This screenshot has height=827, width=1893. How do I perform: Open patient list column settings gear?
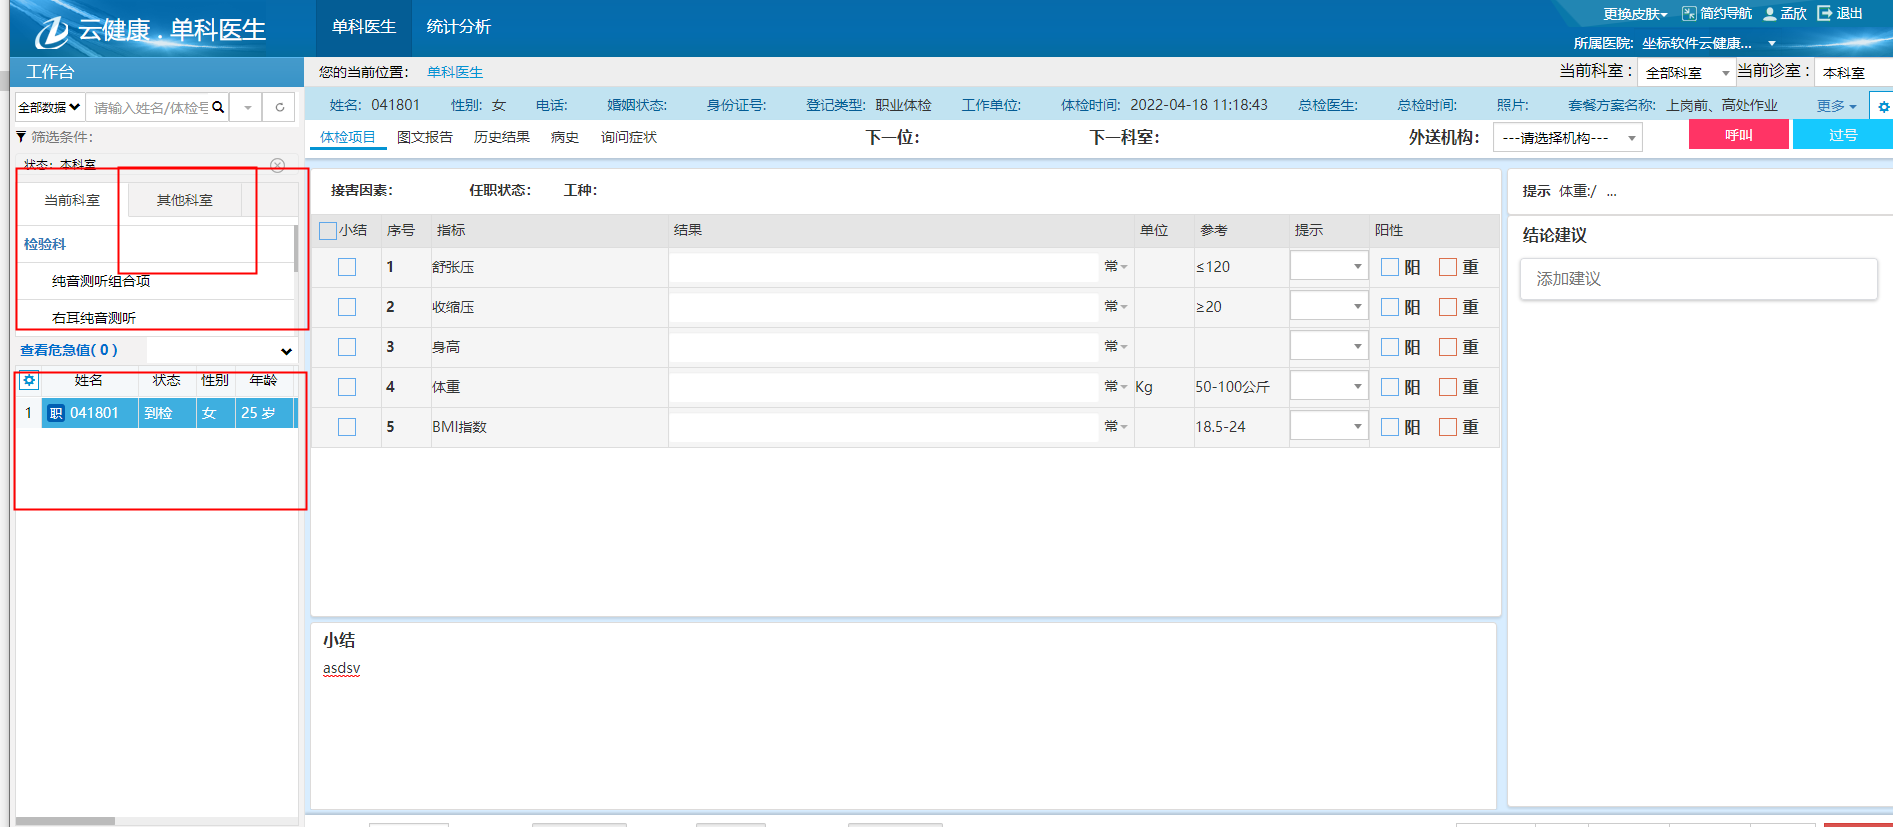click(29, 380)
